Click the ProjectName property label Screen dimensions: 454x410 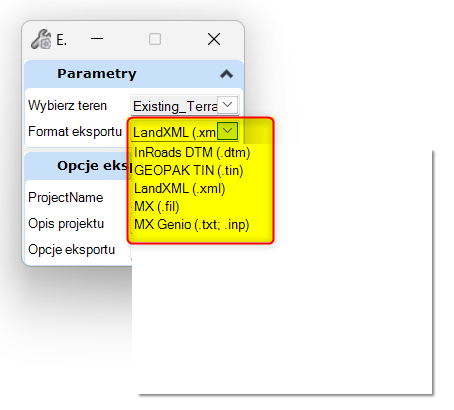pos(66,197)
